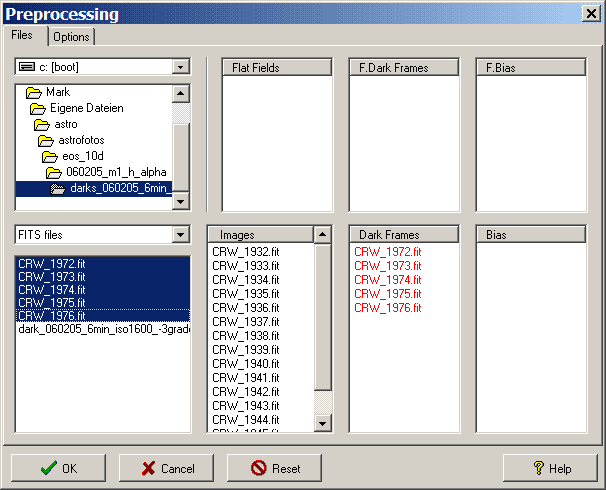
Task: Open the FITS files type dropdown
Action: 180,235
